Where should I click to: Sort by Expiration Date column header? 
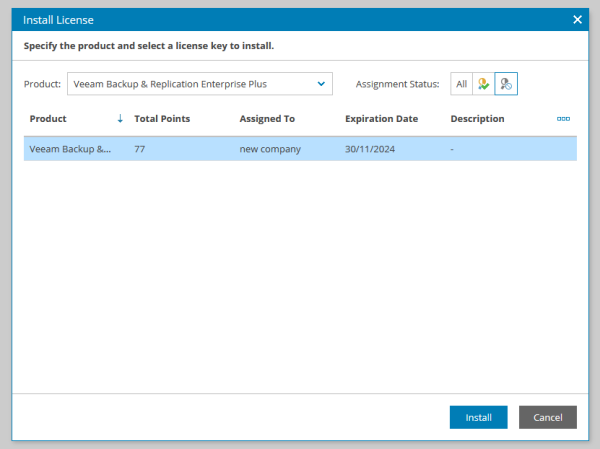(x=382, y=119)
